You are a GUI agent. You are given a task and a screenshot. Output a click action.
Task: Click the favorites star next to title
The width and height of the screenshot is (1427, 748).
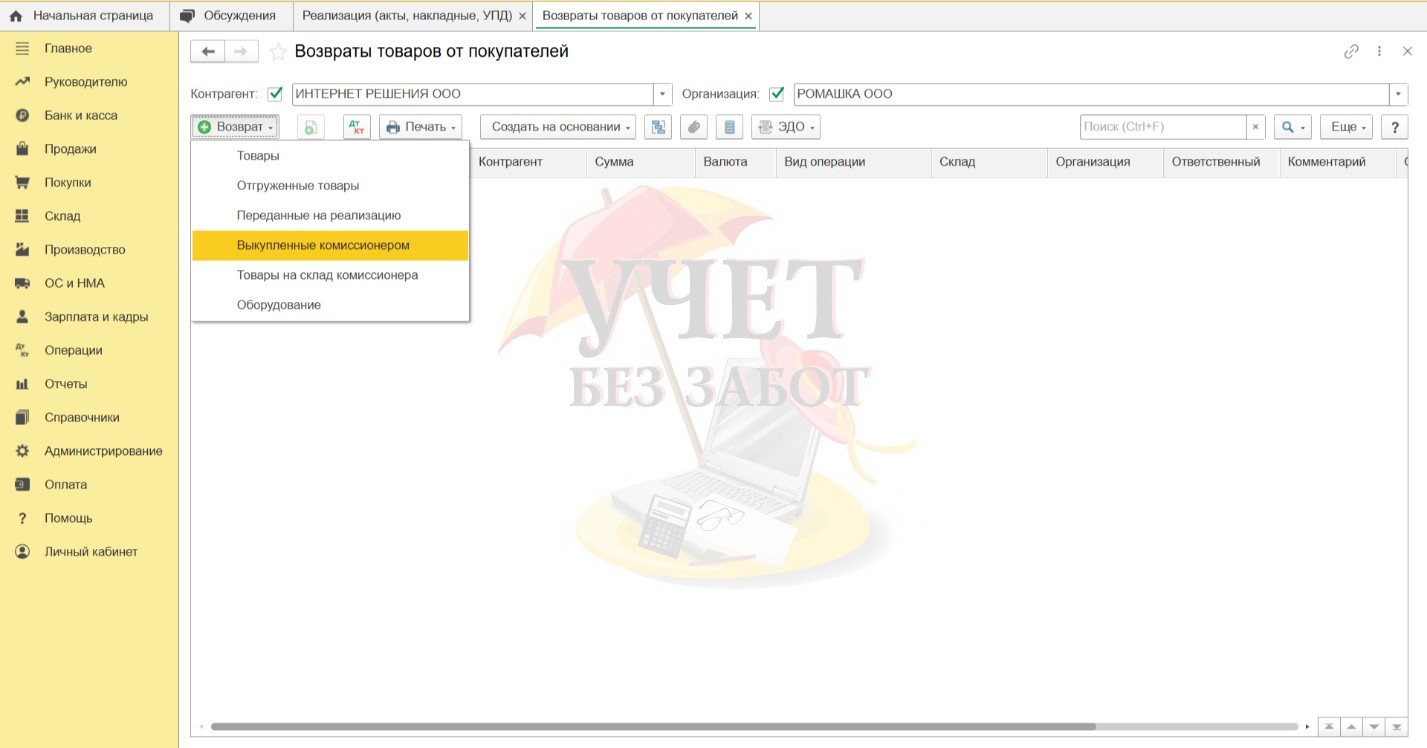[x=278, y=52]
